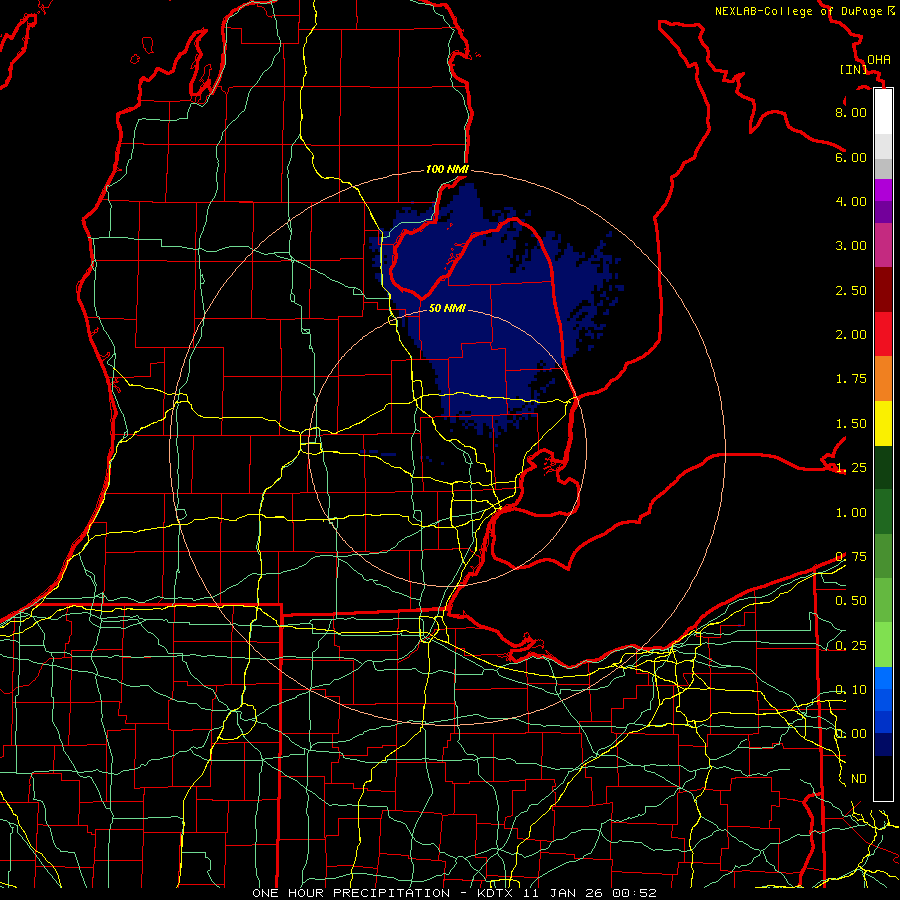Image resolution: width=900 pixels, height=900 pixels.
Task: Click the 1.50 legend value
Action: click(851, 424)
